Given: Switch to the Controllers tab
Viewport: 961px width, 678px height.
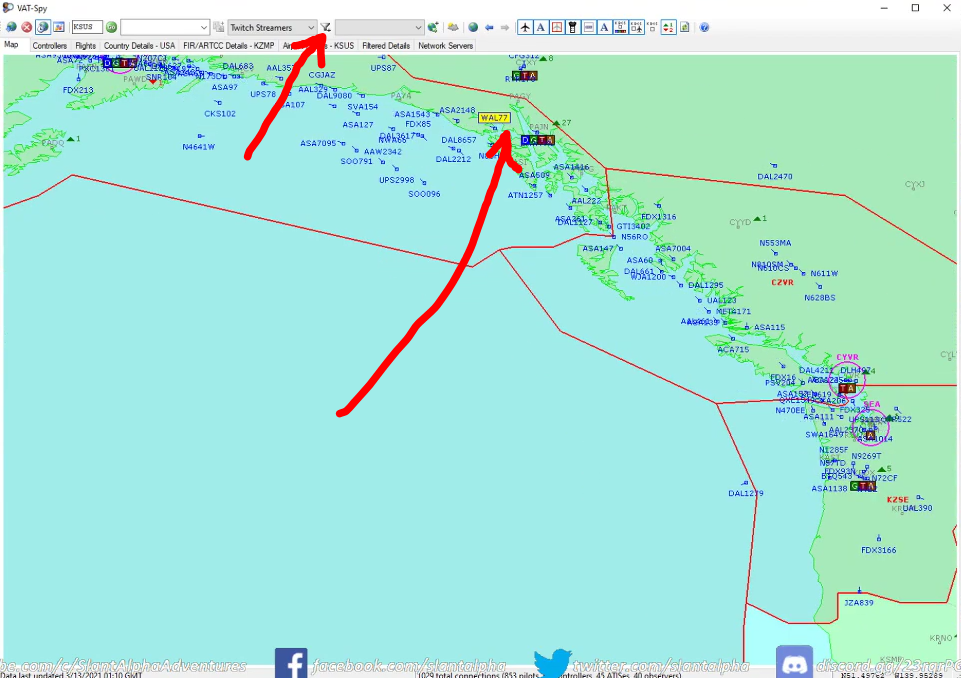Looking at the screenshot, I should click(49, 46).
